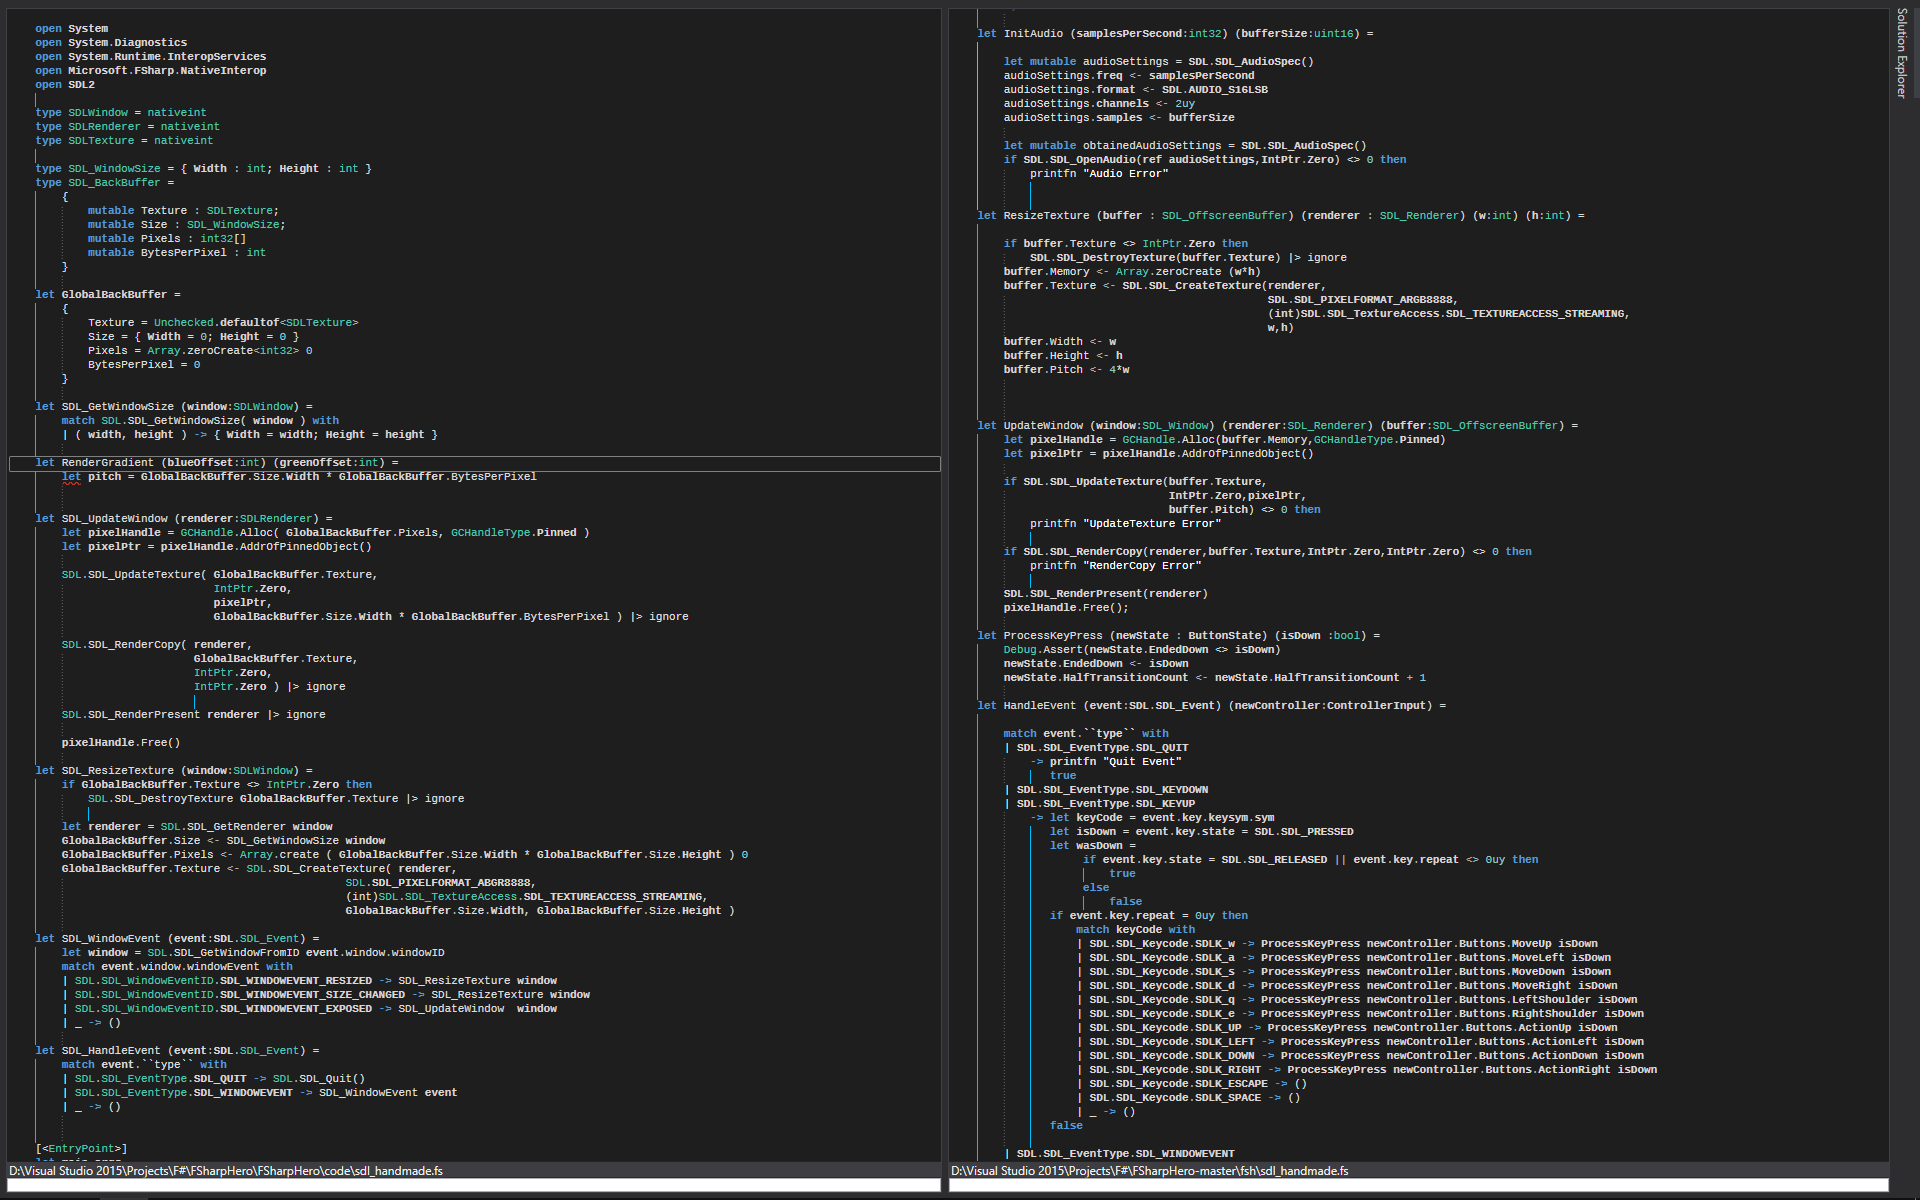1920x1200 pixels.
Task: Click the white bar under the left file path
Action: [474, 1185]
